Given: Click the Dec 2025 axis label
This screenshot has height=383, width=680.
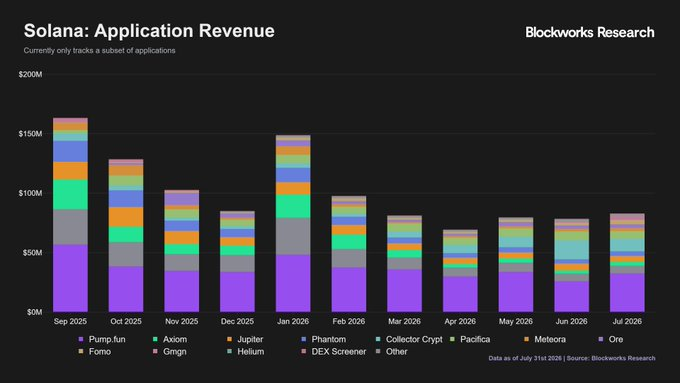Looking at the screenshot, I should pos(237,321).
